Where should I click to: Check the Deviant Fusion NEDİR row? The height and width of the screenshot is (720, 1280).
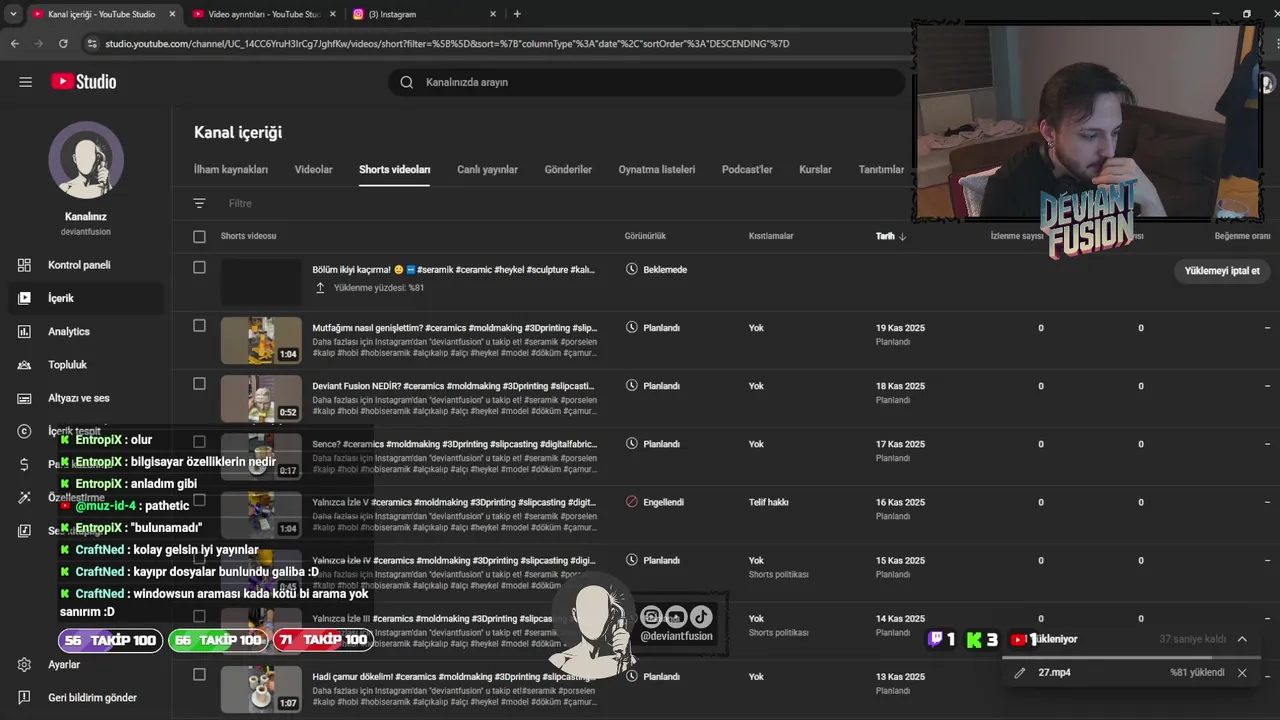pyautogui.click(x=199, y=383)
